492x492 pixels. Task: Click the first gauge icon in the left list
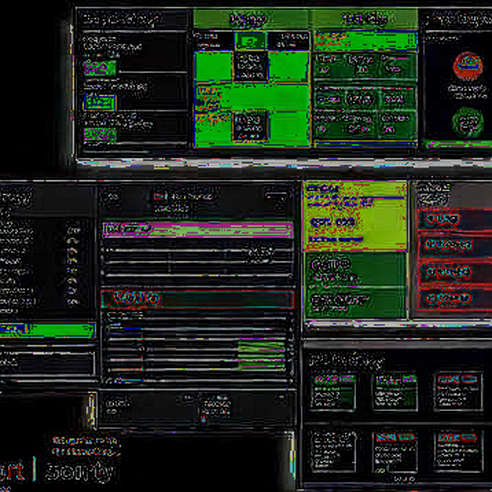tap(73, 230)
